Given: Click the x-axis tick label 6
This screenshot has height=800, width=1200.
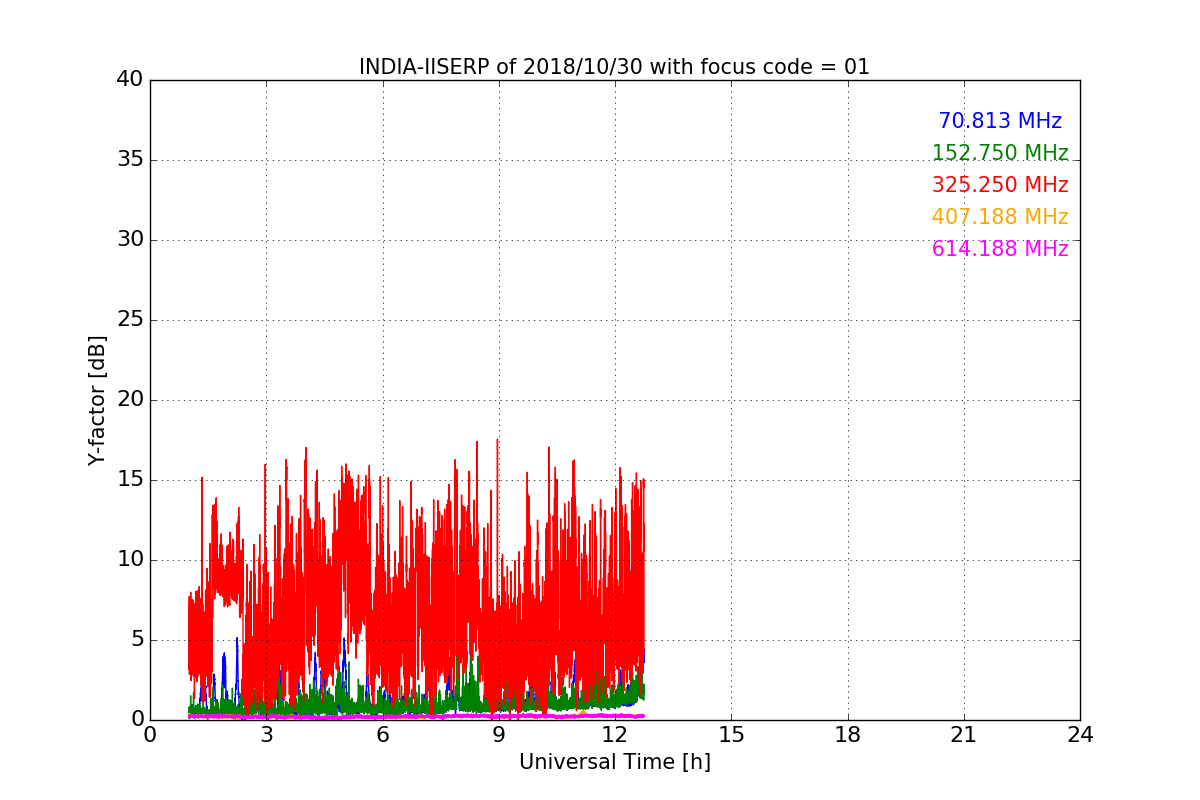Looking at the screenshot, I should pyautogui.click(x=383, y=735).
